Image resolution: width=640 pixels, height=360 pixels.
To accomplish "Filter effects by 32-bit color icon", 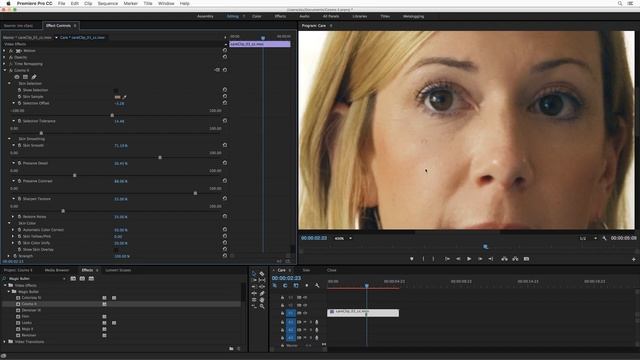I will point(82,278).
